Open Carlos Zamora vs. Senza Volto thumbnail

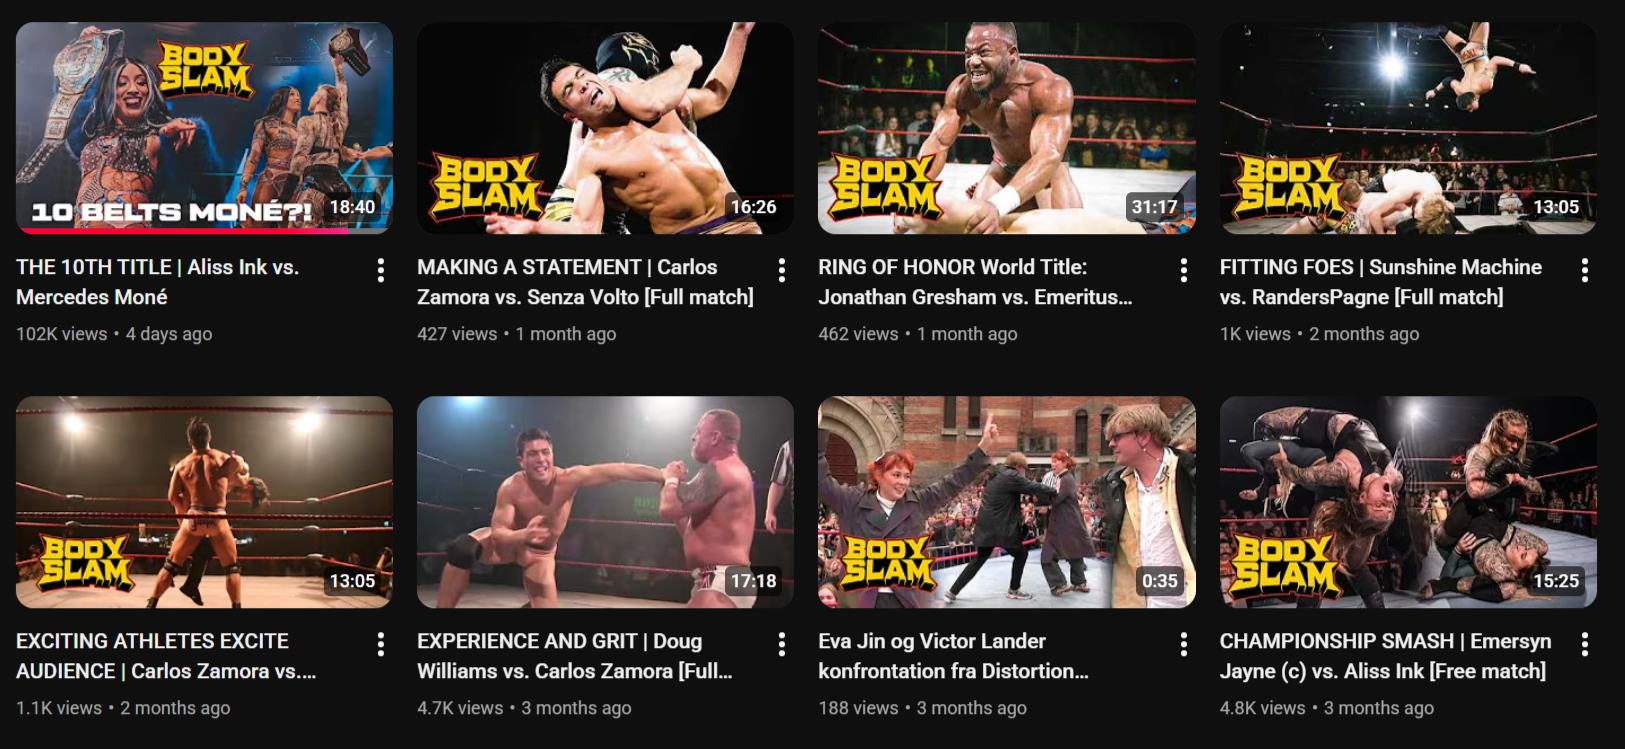coord(605,128)
